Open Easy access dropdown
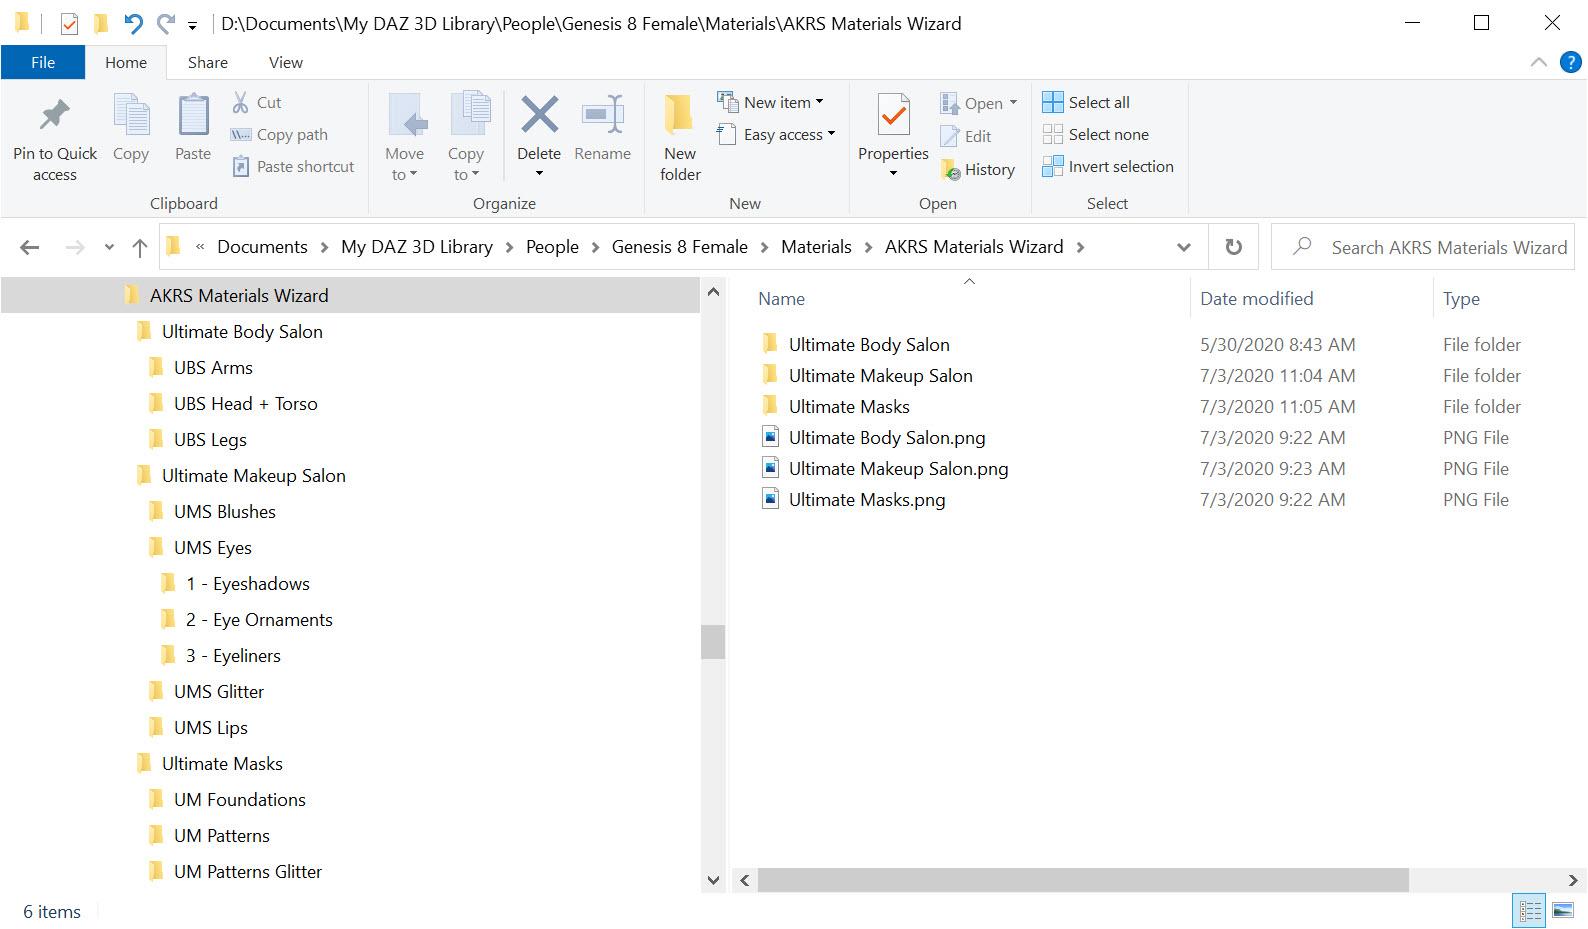1588x929 pixels. 776,134
